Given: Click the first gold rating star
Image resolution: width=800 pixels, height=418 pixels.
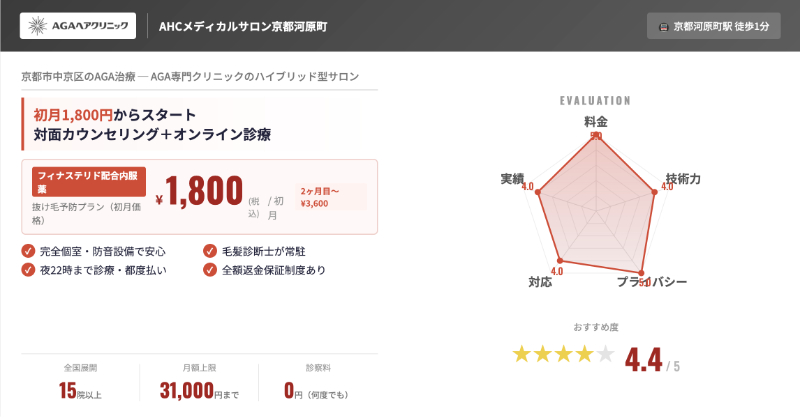Looking at the screenshot, I should 521,353.
